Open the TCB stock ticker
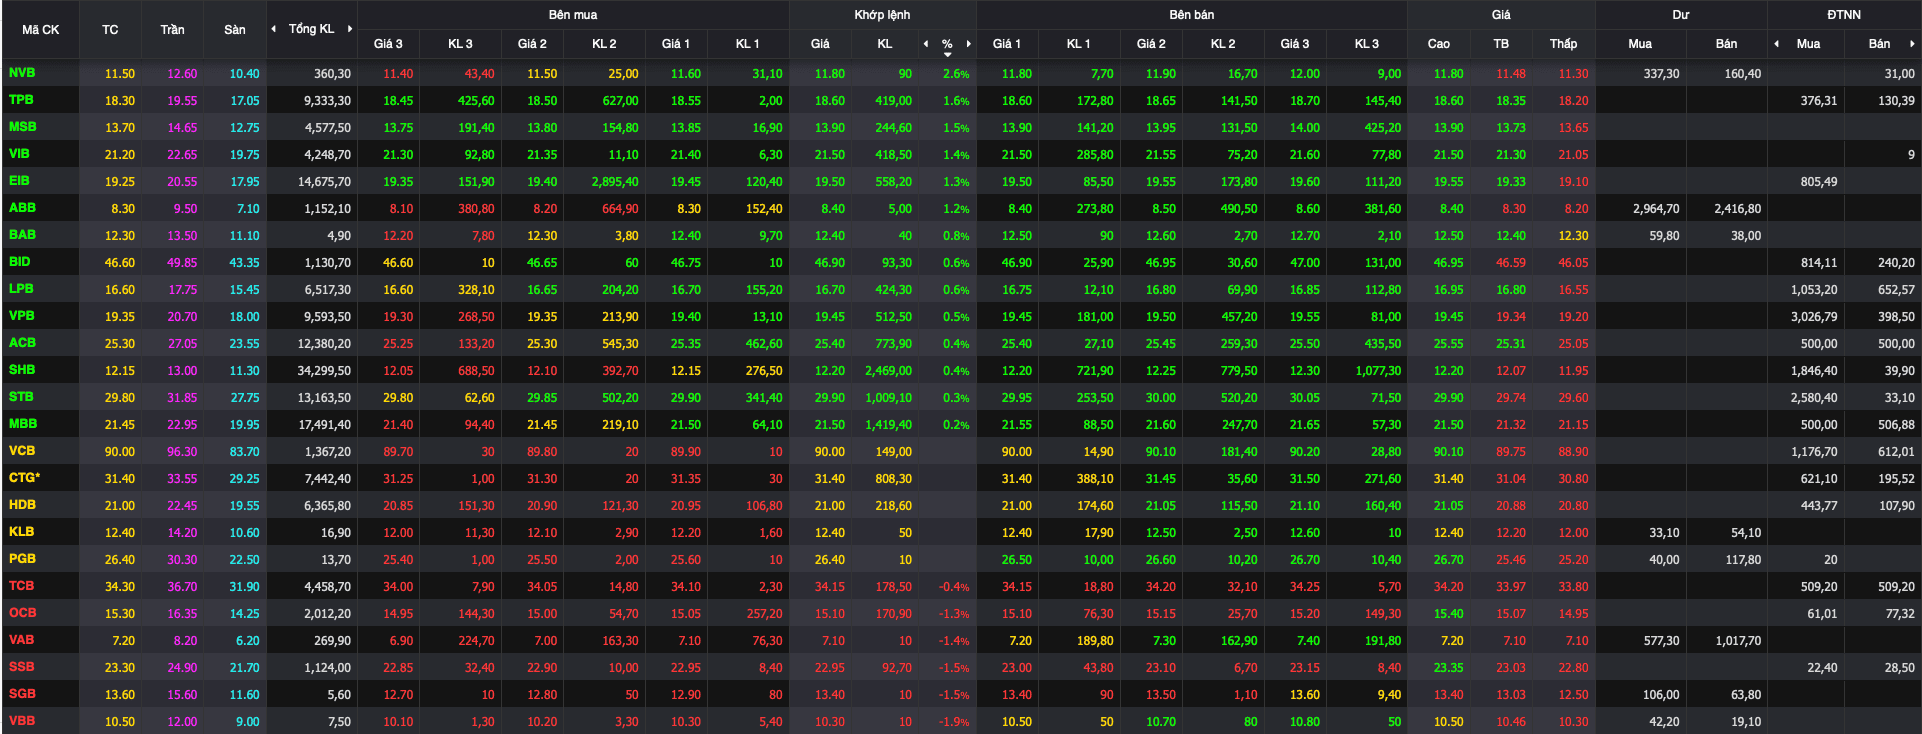Screen dimensions: 1922x734 click(x=21, y=586)
